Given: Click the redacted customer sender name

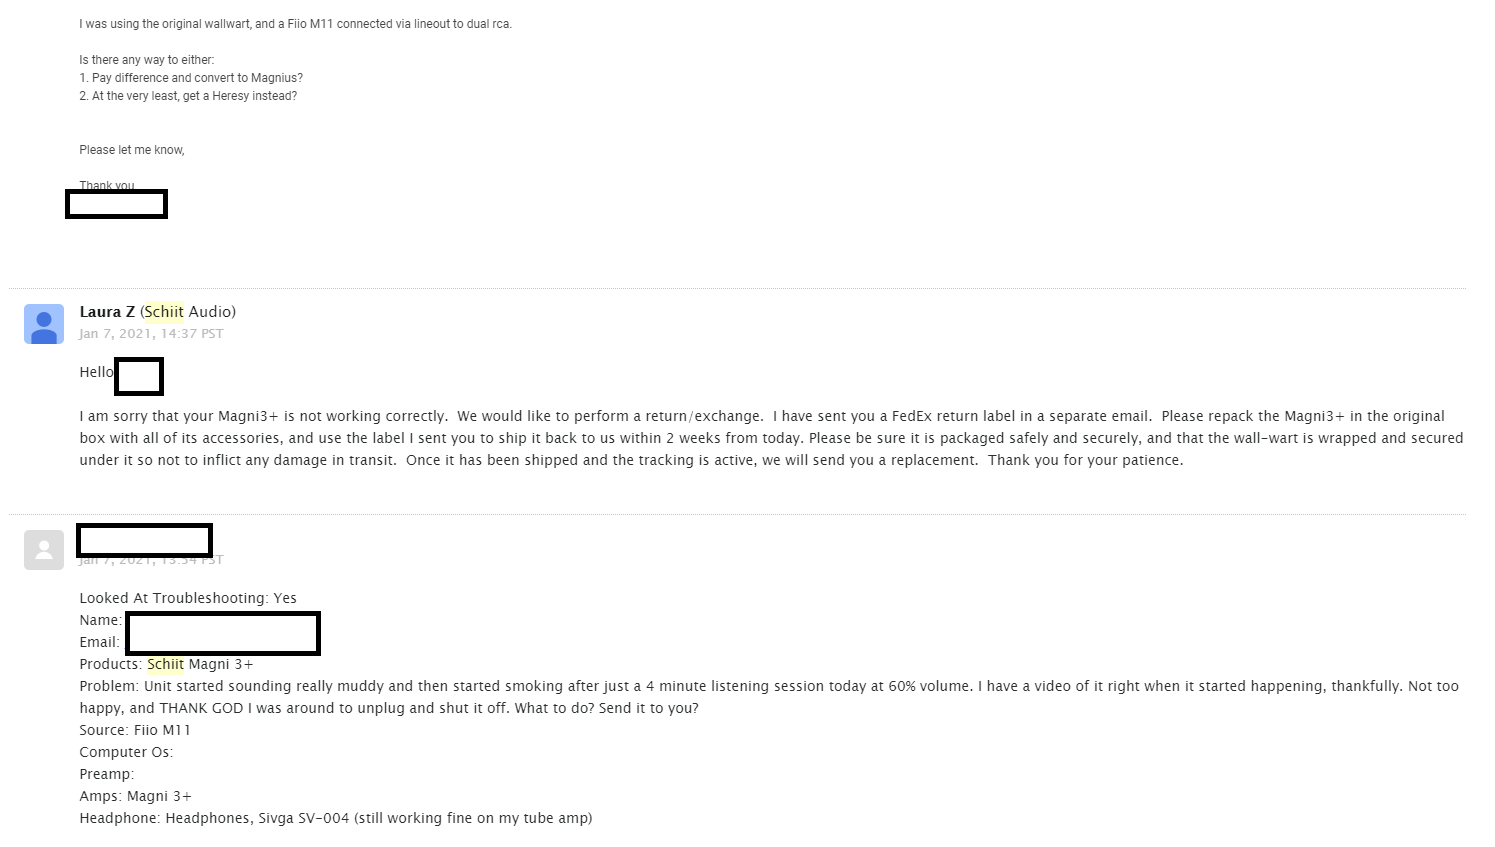Looking at the screenshot, I should click(x=144, y=540).
